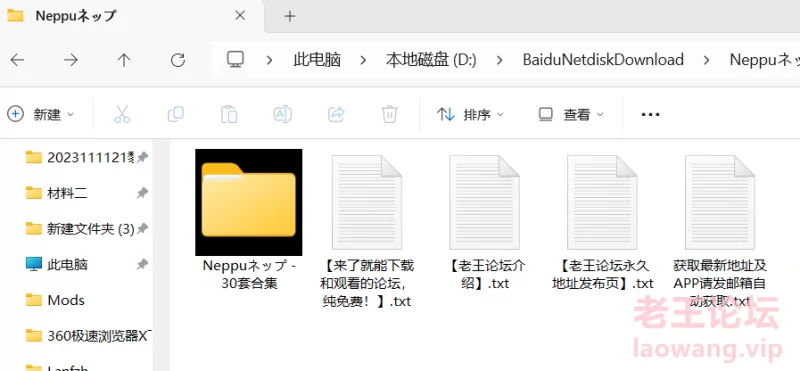Screen dimensions: 800x371
Task: Close the Neppuネップ tab
Action: [240, 16]
